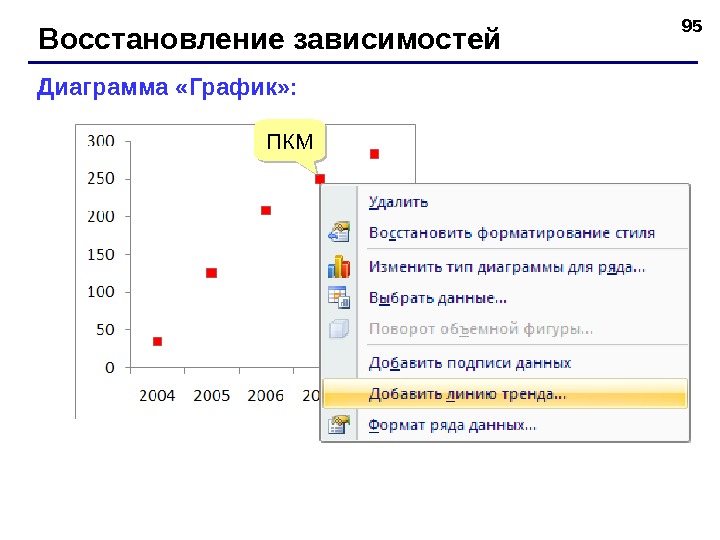Viewport: 720px width, 540px height.
Task: Click the ПКМ callout bubble
Action: pos(290,141)
